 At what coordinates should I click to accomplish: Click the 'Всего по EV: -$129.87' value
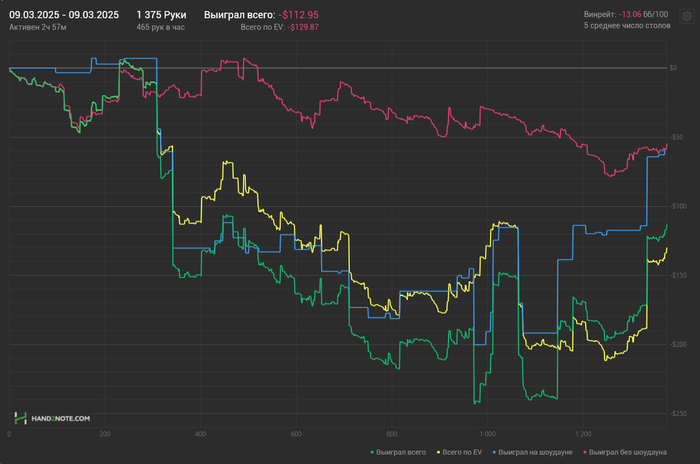pos(279,27)
